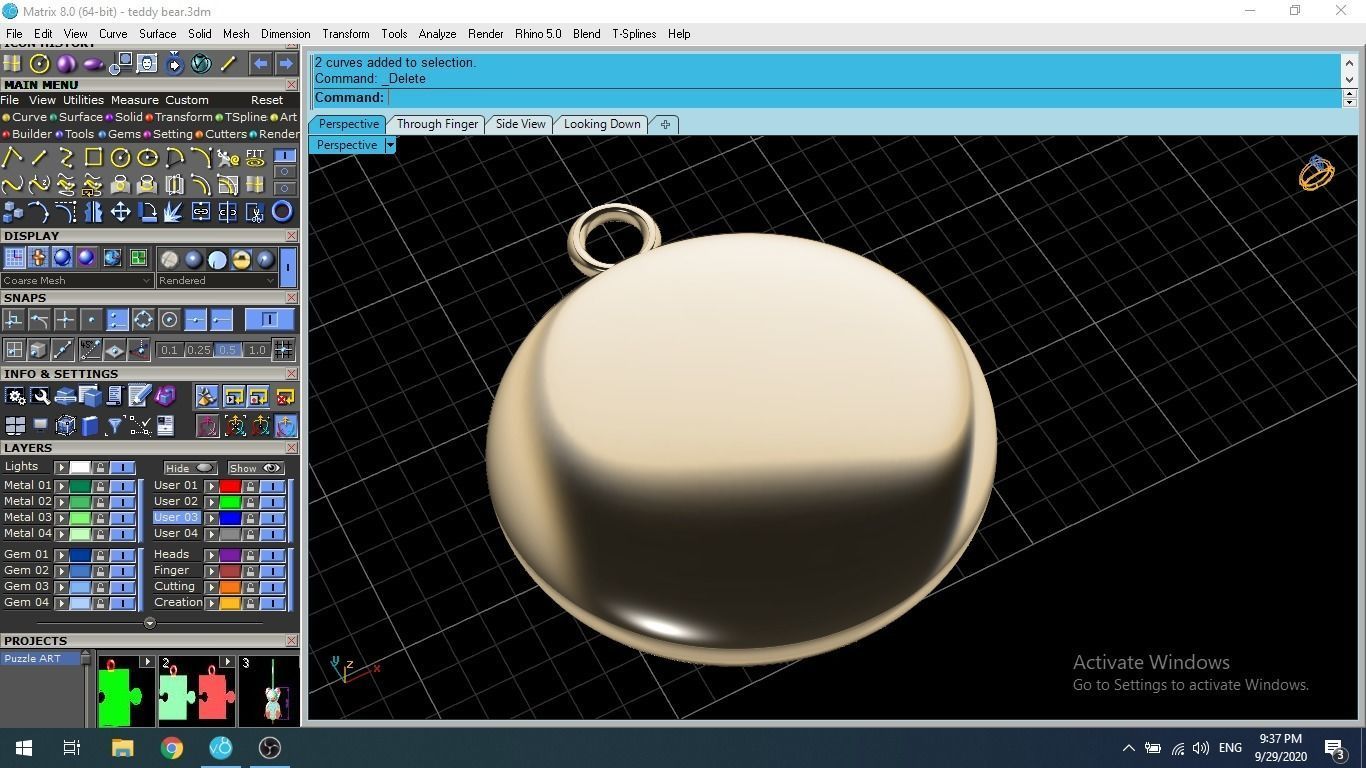Screen dimensions: 1366x768
Task: Open the teddy bear project thumbnail 3
Action: click(x=270, y=692)
